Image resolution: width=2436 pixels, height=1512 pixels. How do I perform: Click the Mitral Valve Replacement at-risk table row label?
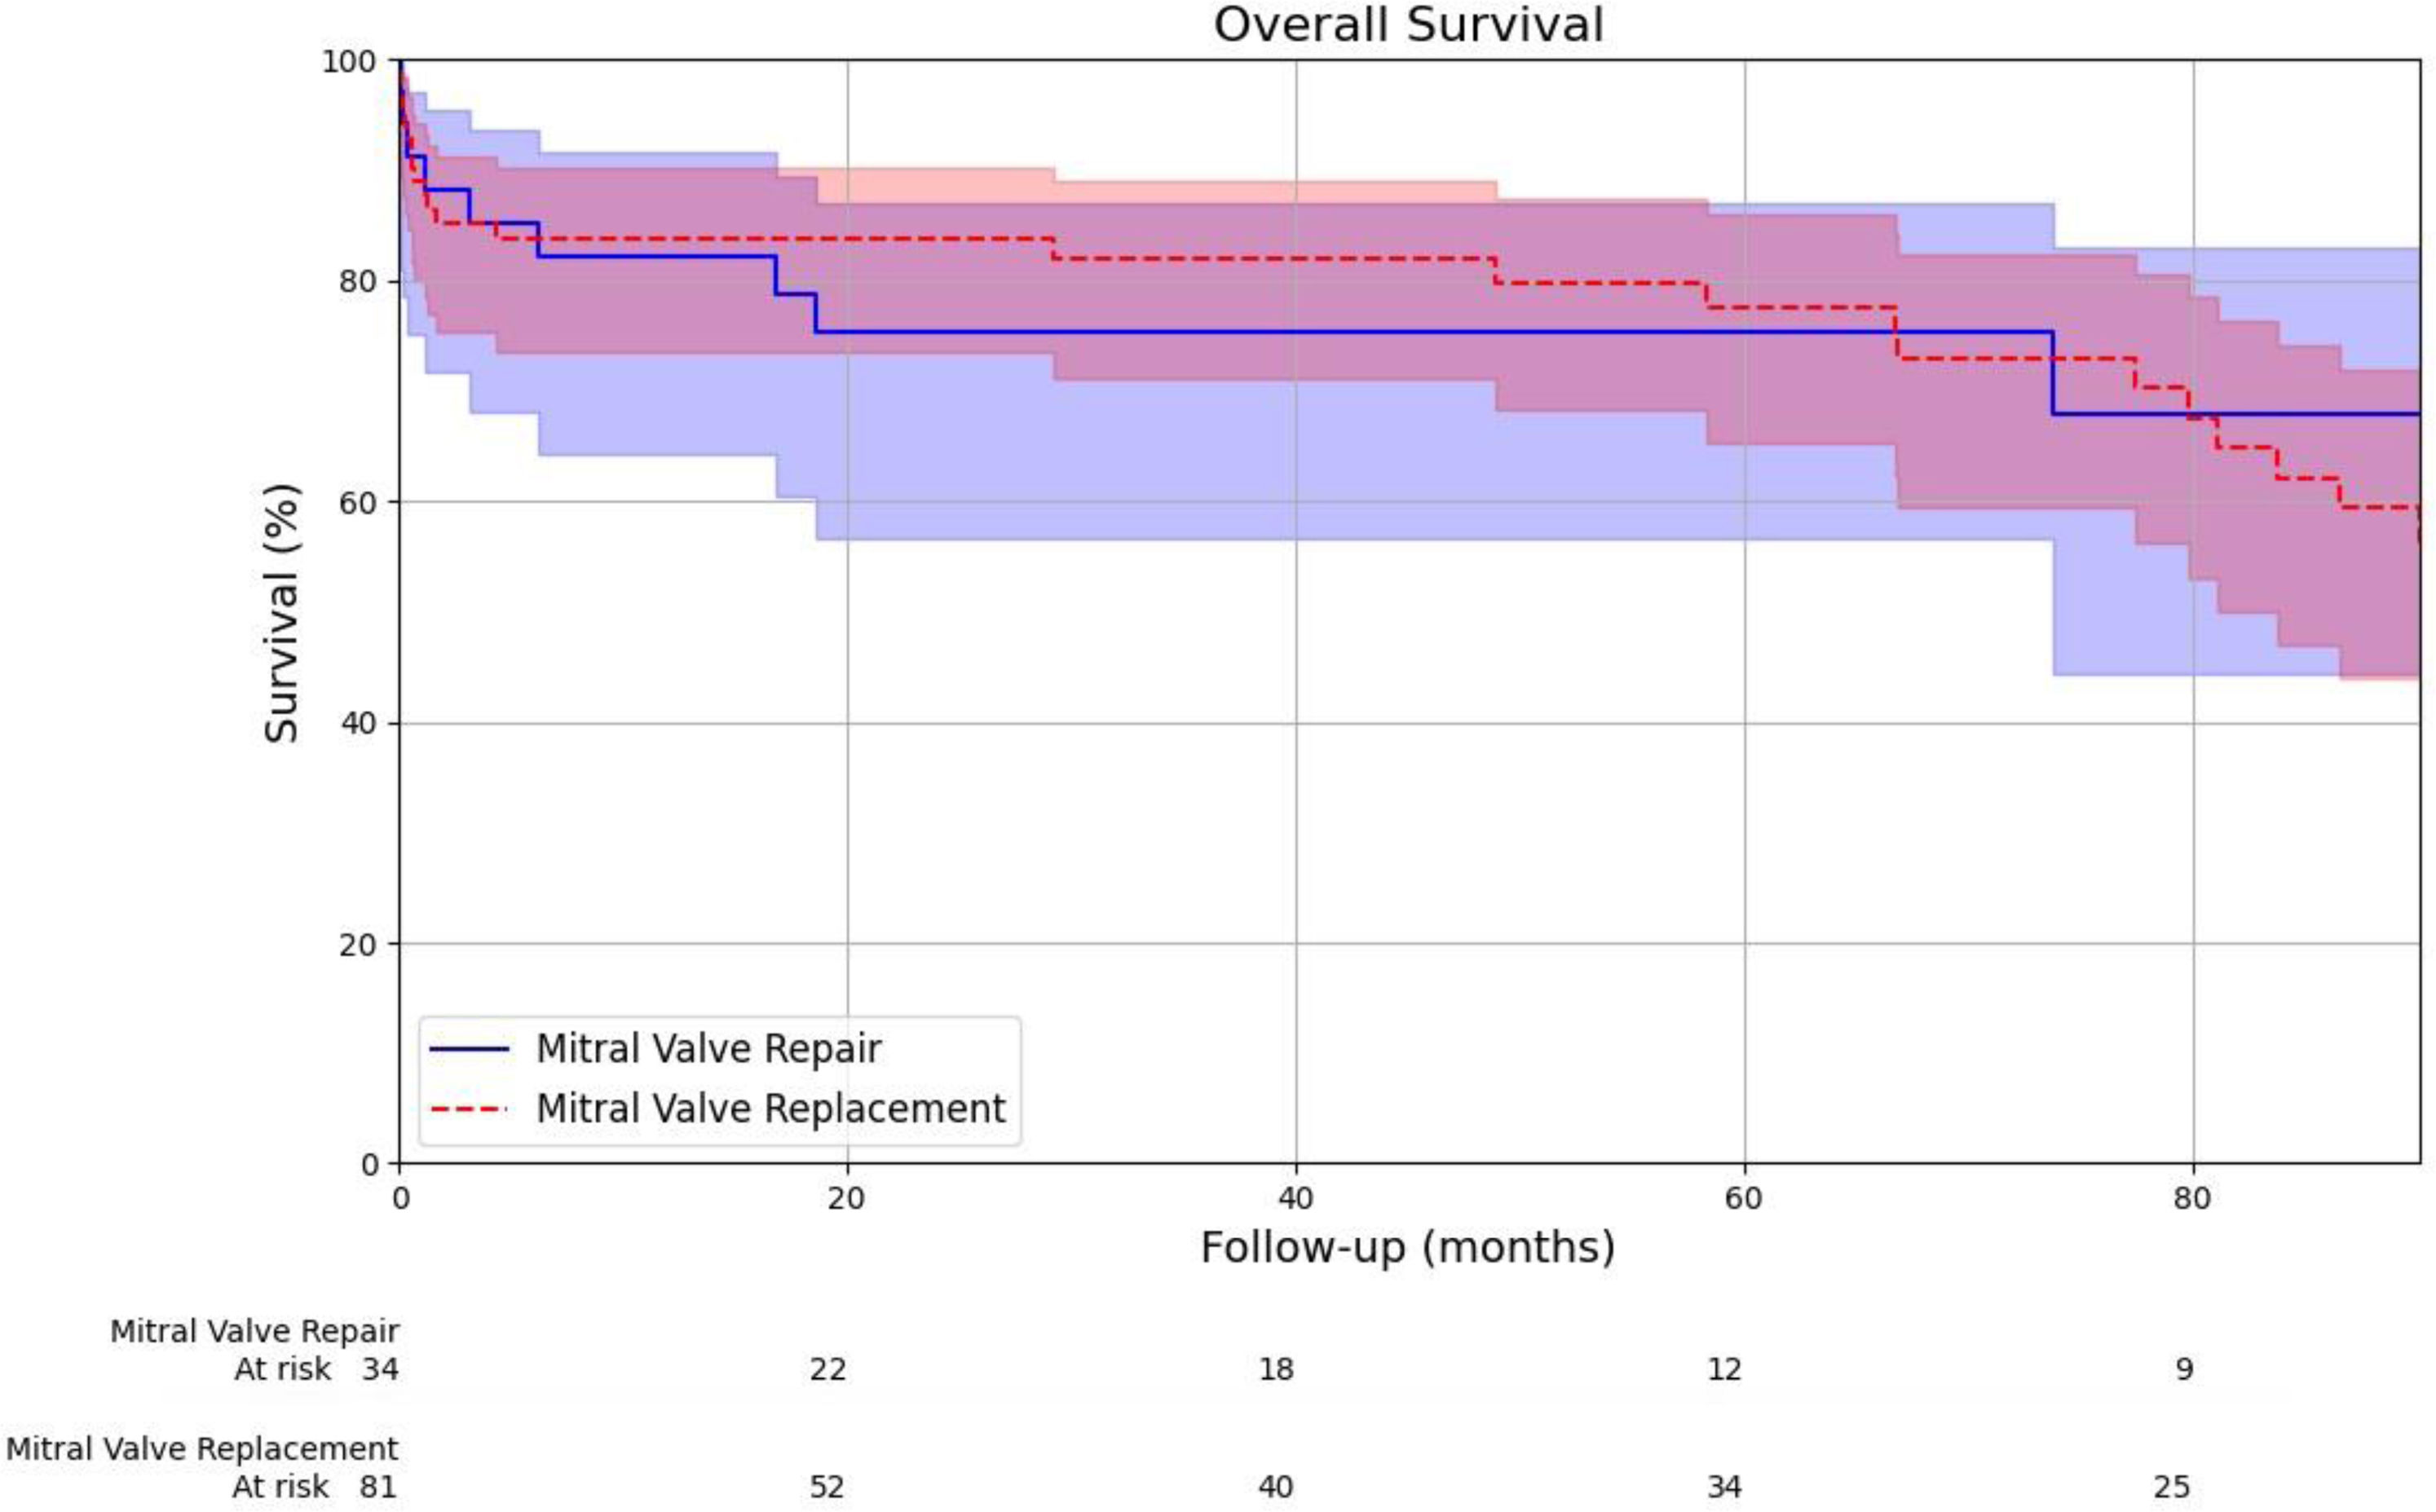[x=202, y=1449]
